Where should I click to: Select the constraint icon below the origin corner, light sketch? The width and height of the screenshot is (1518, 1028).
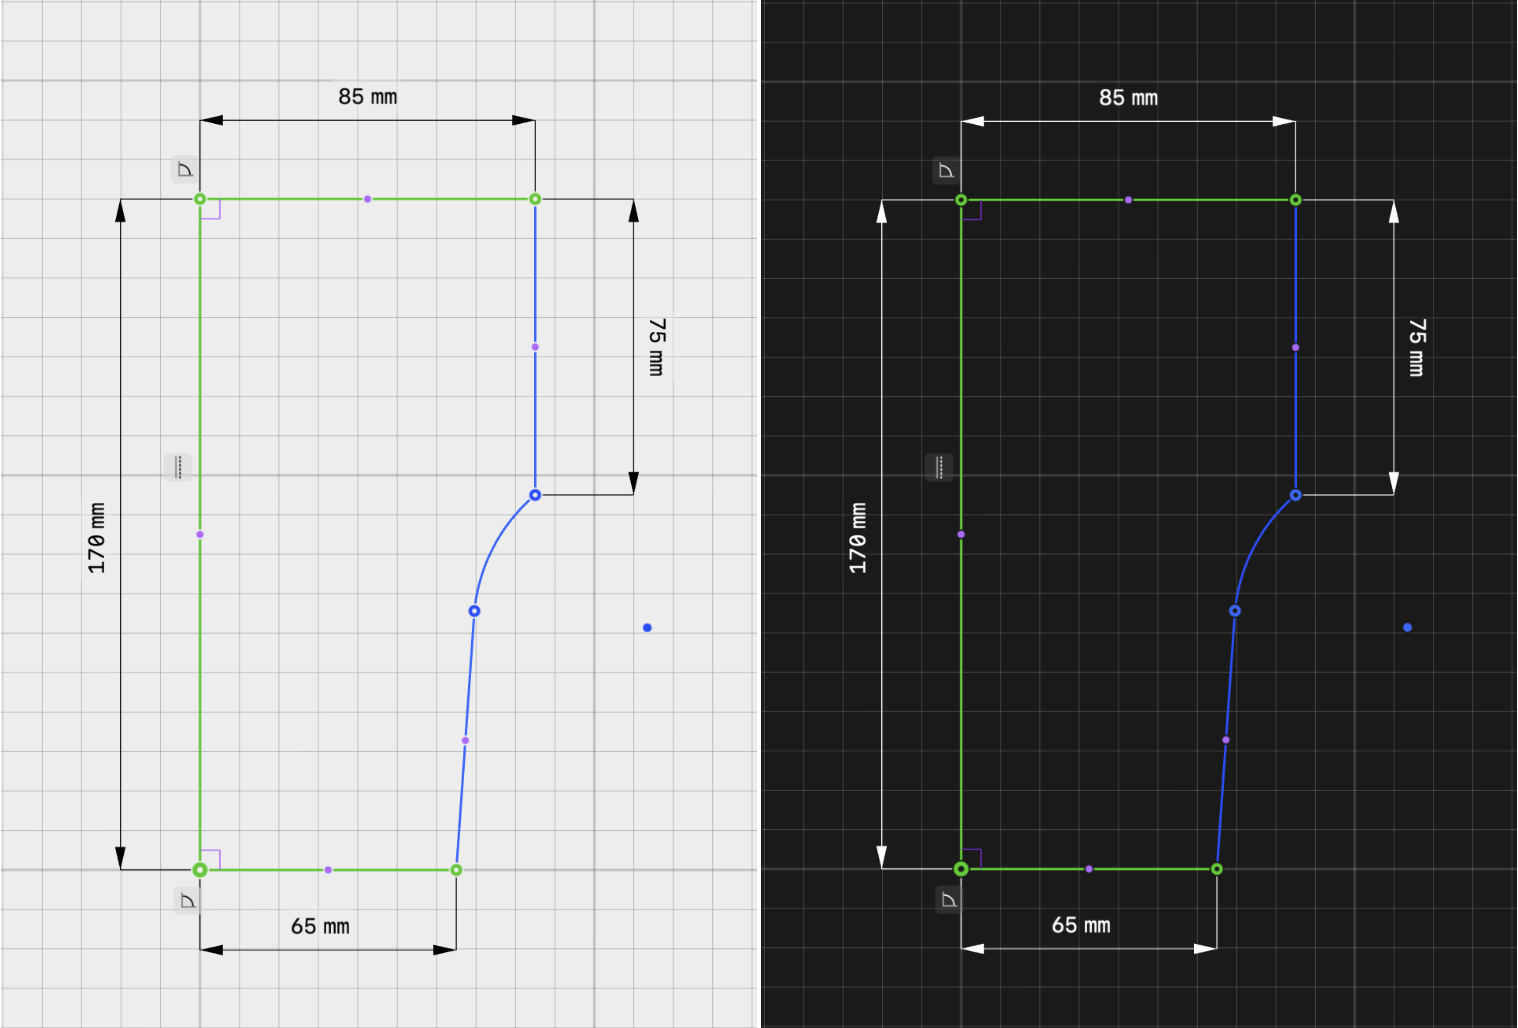187,901
